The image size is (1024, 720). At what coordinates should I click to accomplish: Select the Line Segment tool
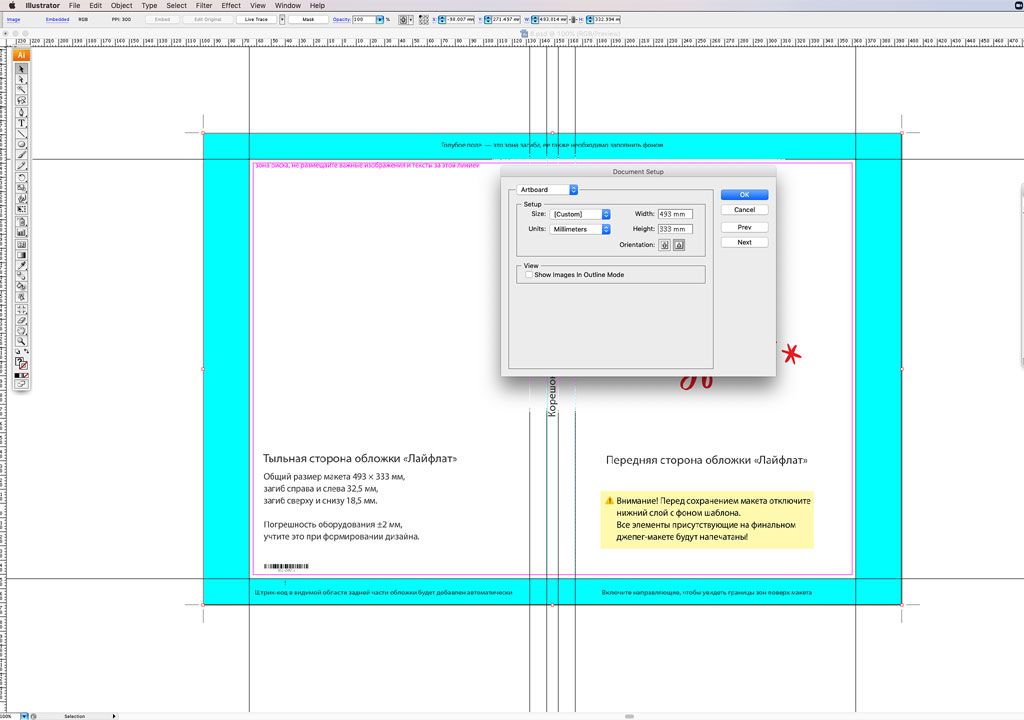tap(22, 133)
